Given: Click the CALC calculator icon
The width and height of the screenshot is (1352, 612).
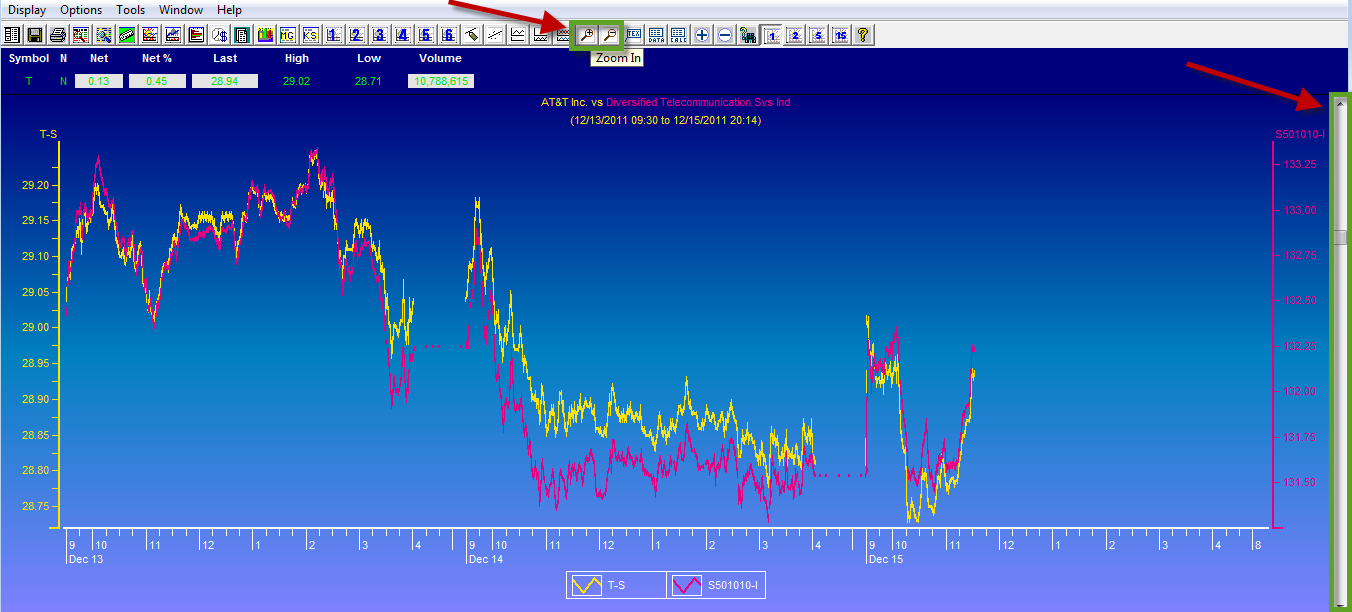Looking at the screenshot, I should pyautogui.click(x=679, y=34).
